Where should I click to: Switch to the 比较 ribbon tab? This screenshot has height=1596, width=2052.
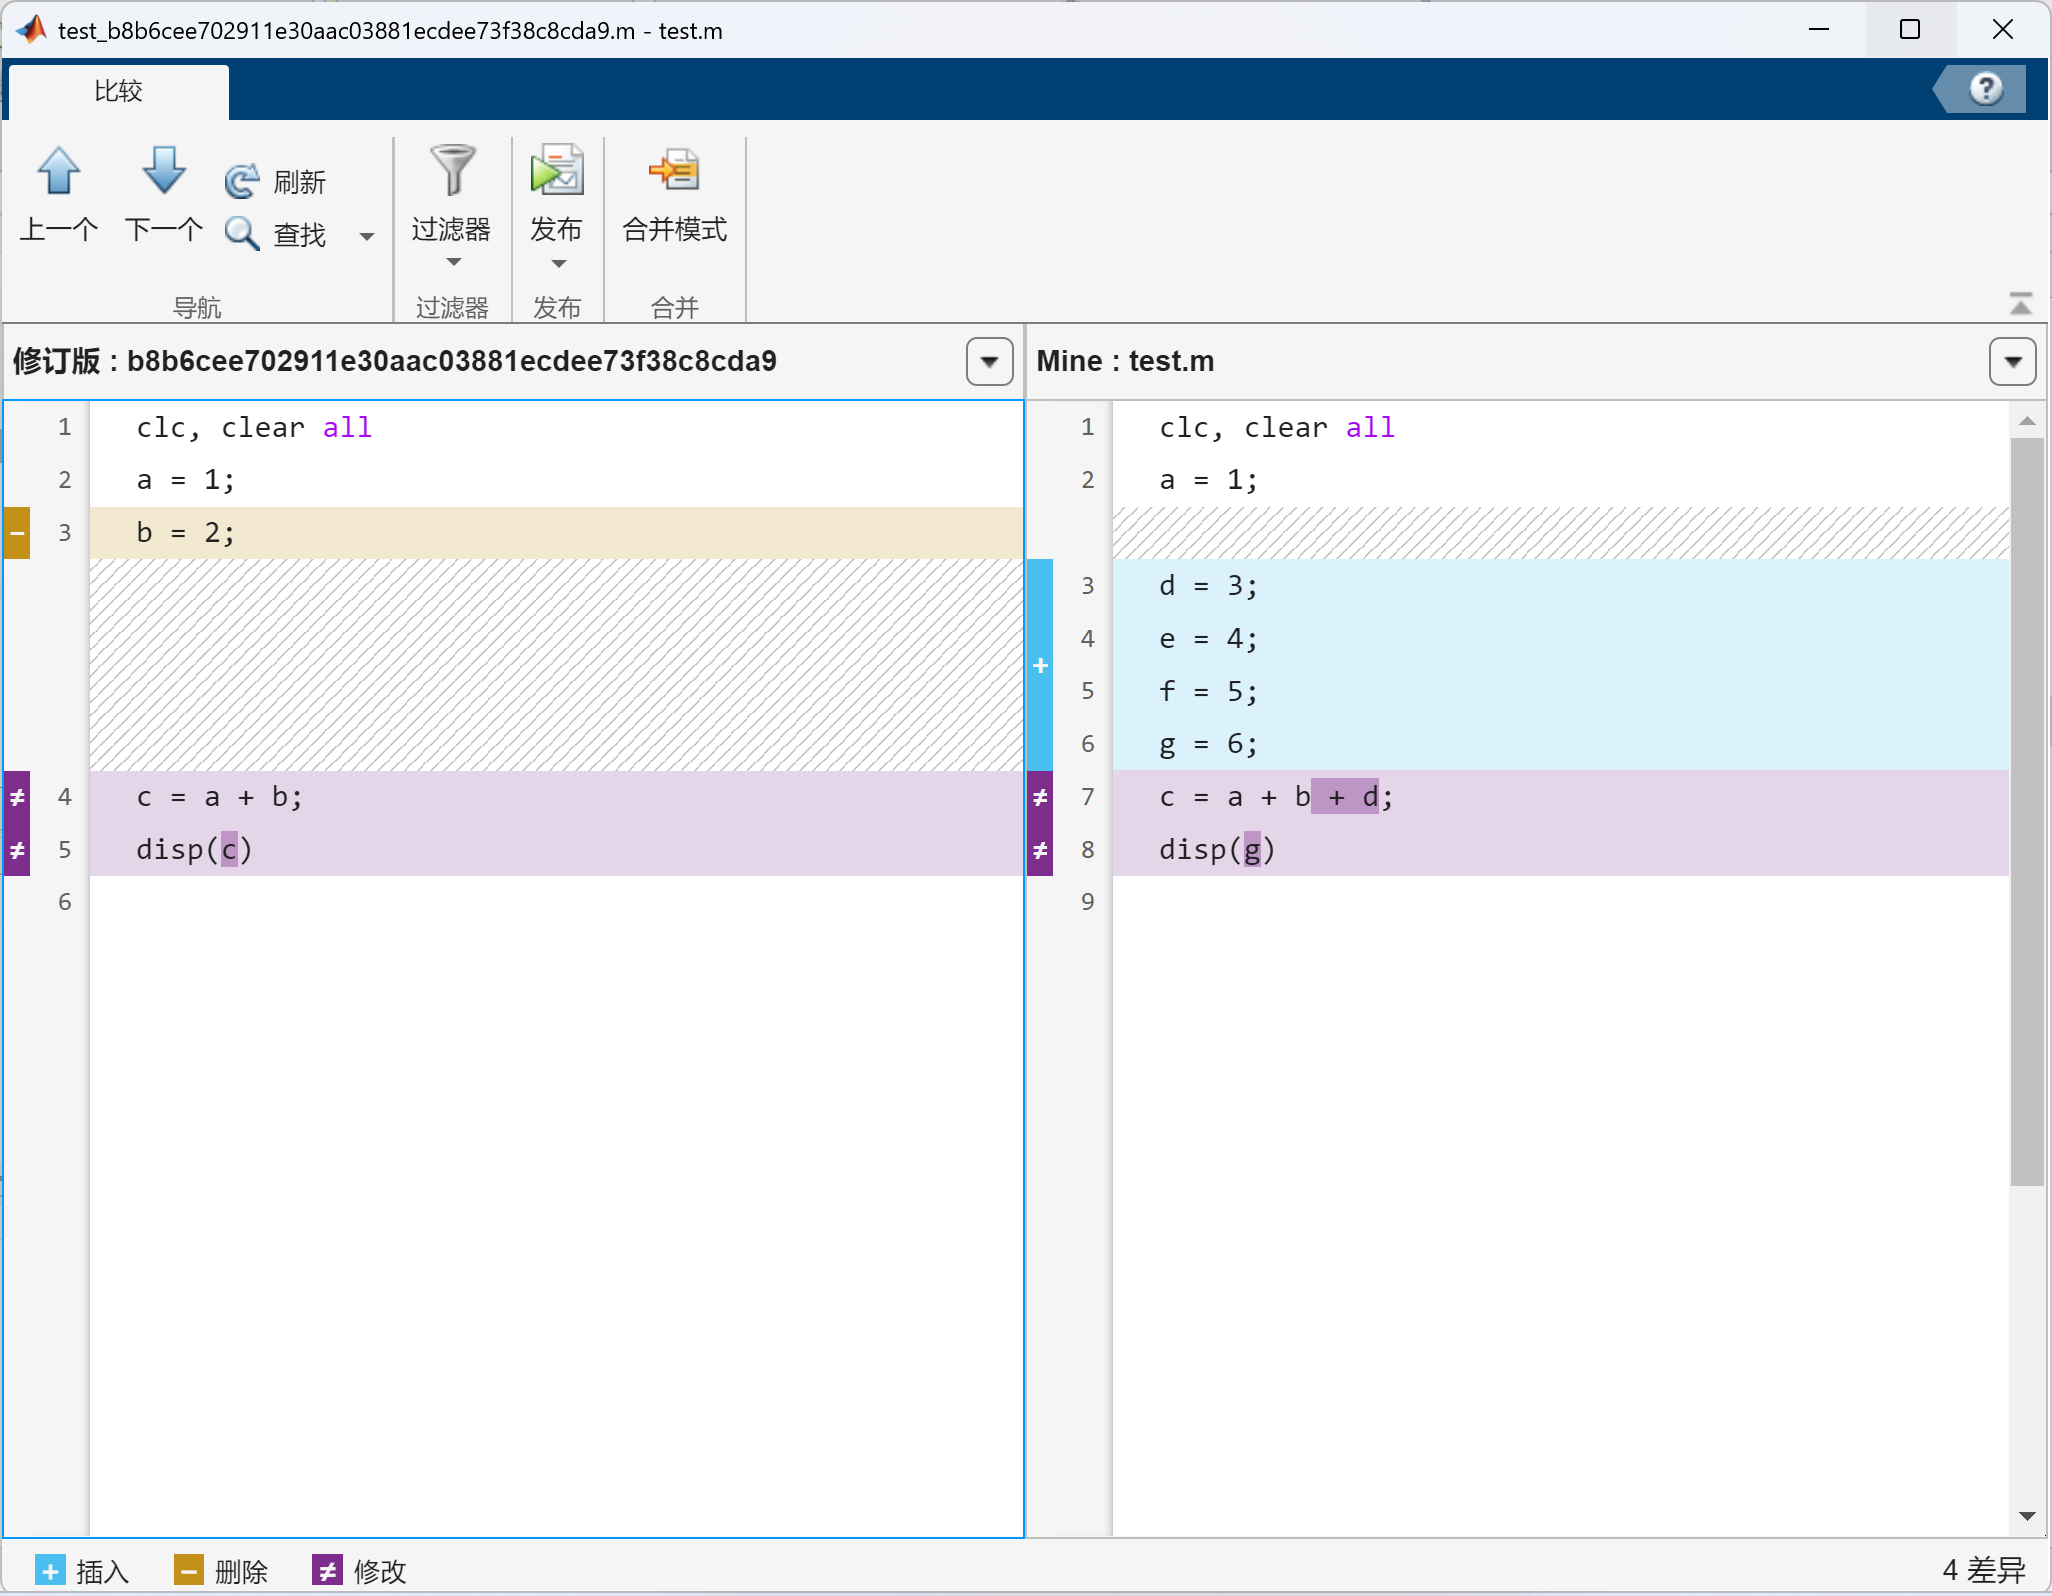117,90
